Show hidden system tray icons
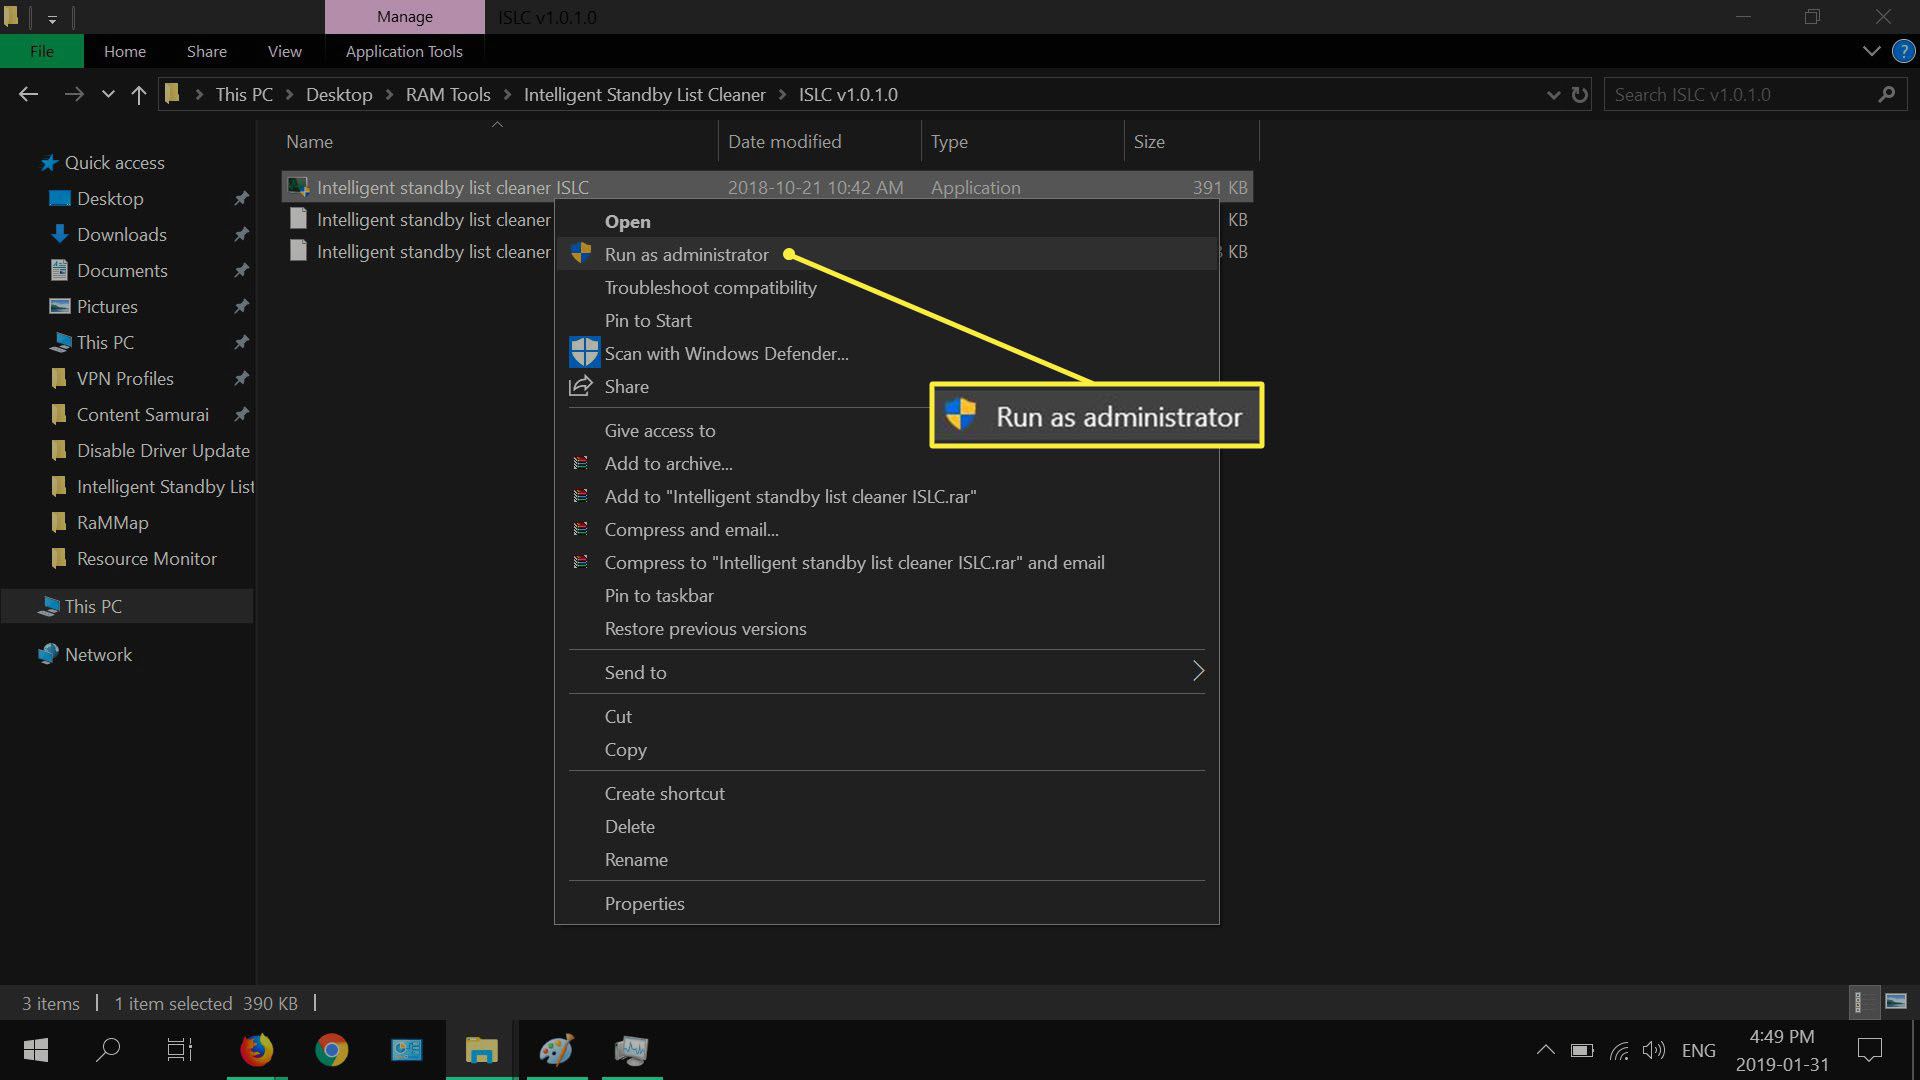Image resolution: width=1920 pixels, height=1080 pixels. (x=1545, y=1050)
